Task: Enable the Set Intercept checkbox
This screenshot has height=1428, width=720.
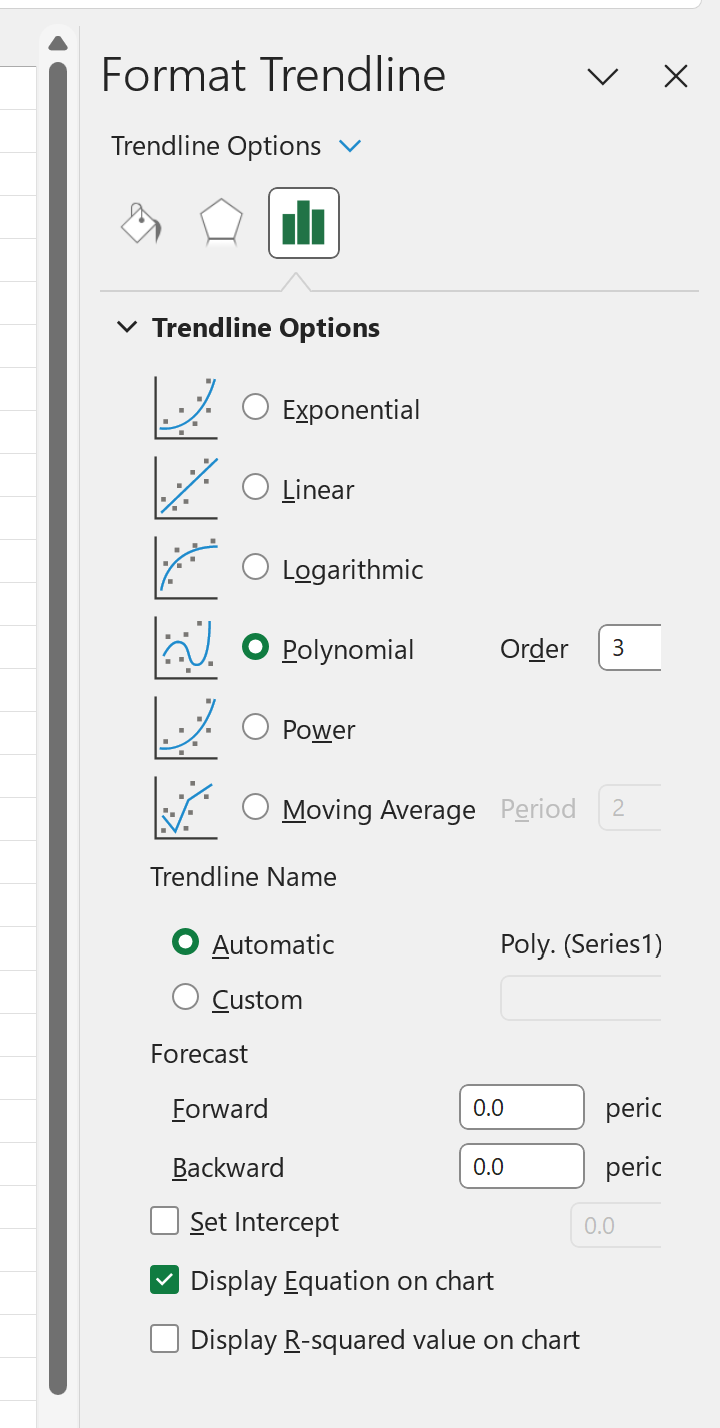Action: tap(164, 1221)
